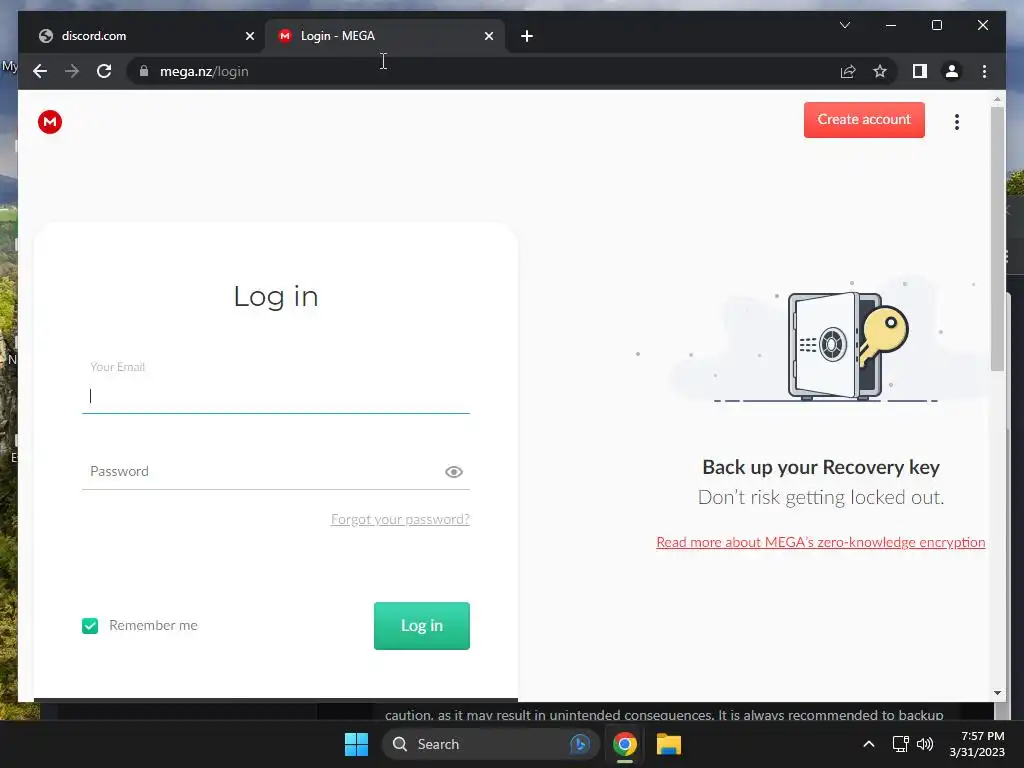Click the Log in heading text
This screenshot has width=1024, height=768.
coord(276,296)
